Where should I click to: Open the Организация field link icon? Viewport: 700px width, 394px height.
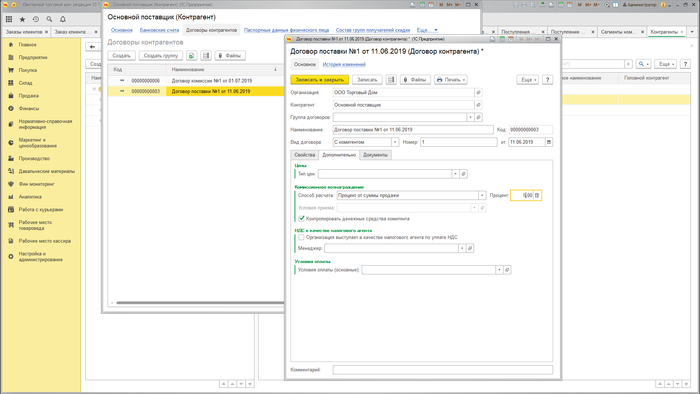tap(478, 92)
